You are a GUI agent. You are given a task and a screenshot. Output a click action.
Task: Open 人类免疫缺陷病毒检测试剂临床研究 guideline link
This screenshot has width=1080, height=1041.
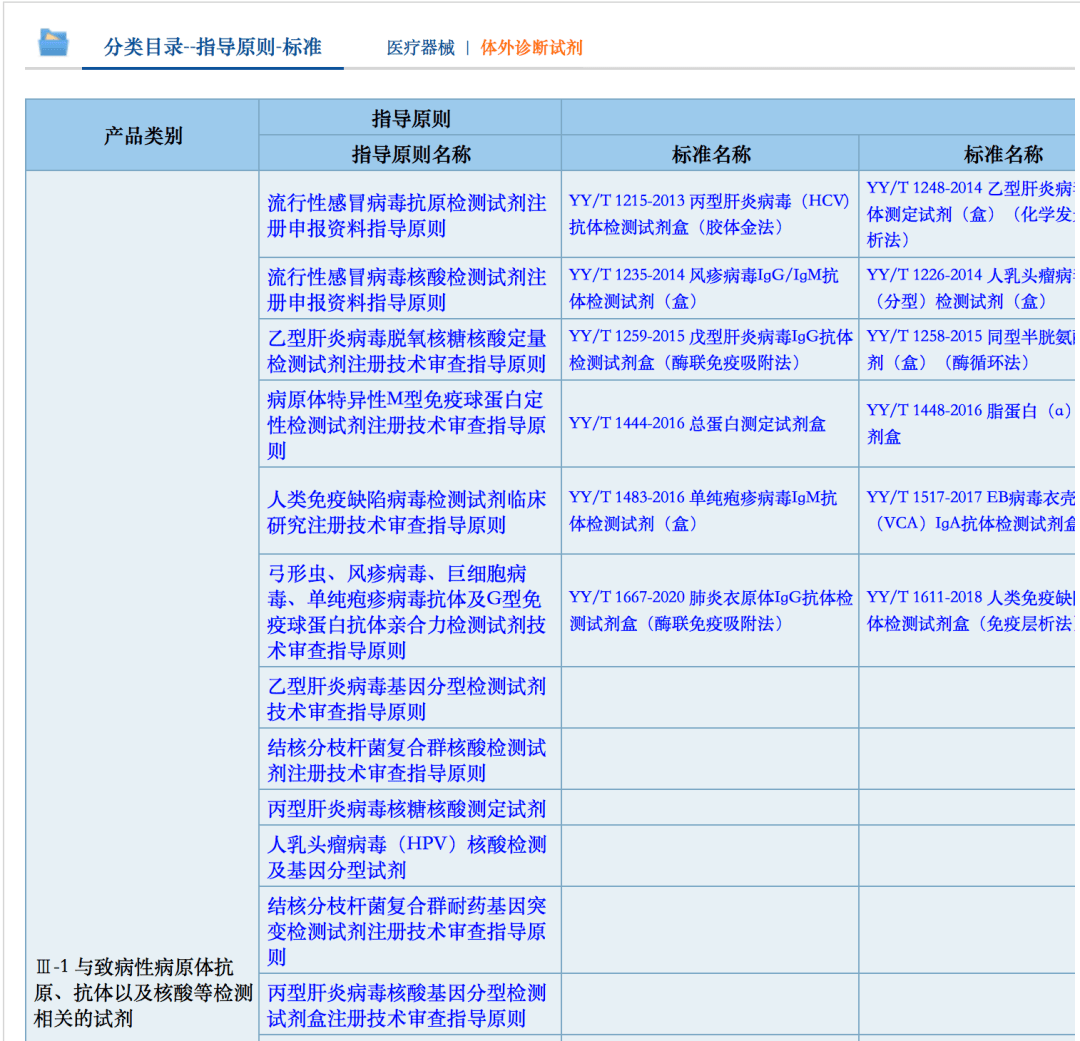(x=407, y=512)
